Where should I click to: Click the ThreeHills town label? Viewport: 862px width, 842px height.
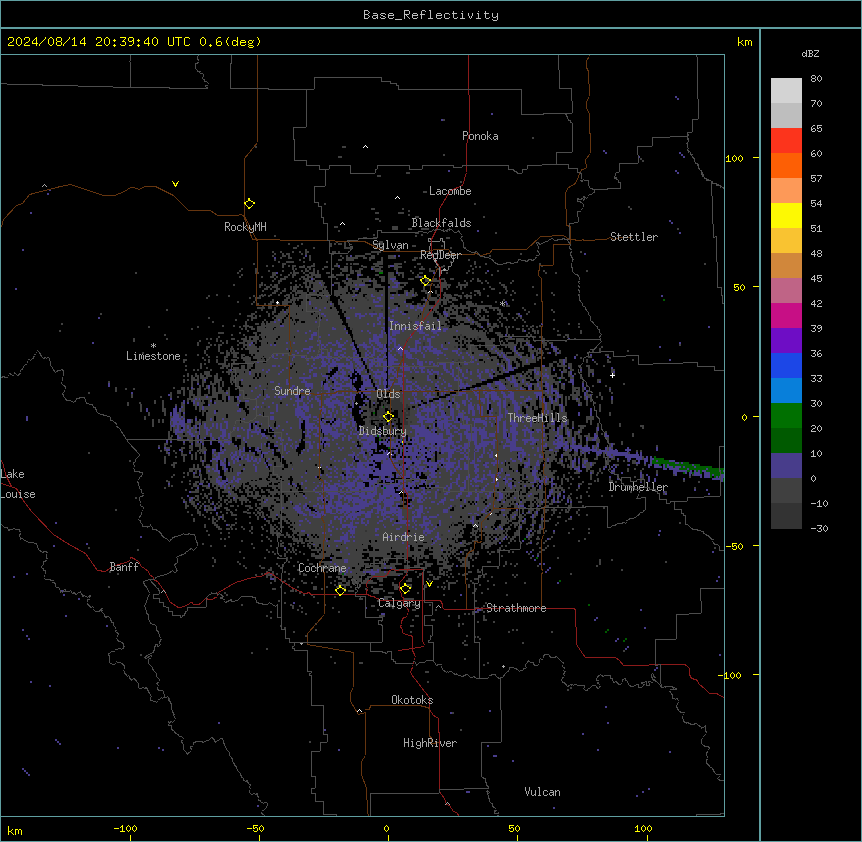(537, 418)
